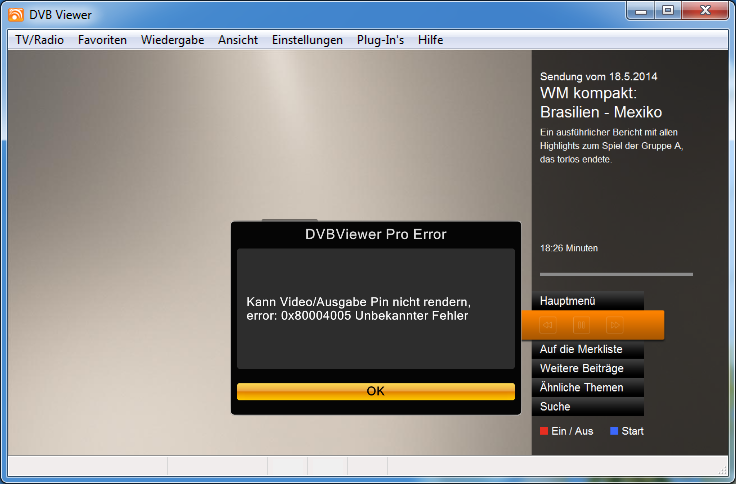This screenshot has width=736, height=484.
Task: Click the red Ein / Aus button
Action: [567, 431]
